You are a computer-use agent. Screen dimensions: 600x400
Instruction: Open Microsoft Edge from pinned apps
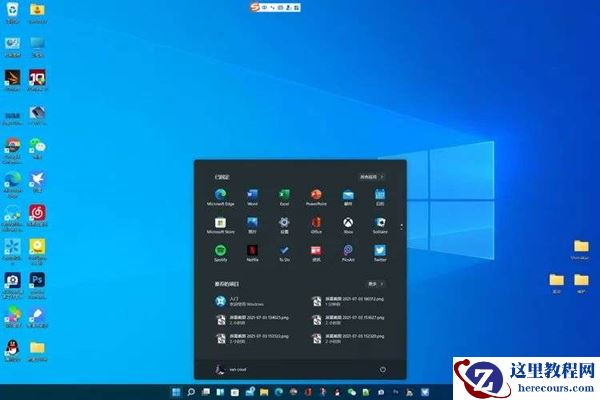[220, 197]
